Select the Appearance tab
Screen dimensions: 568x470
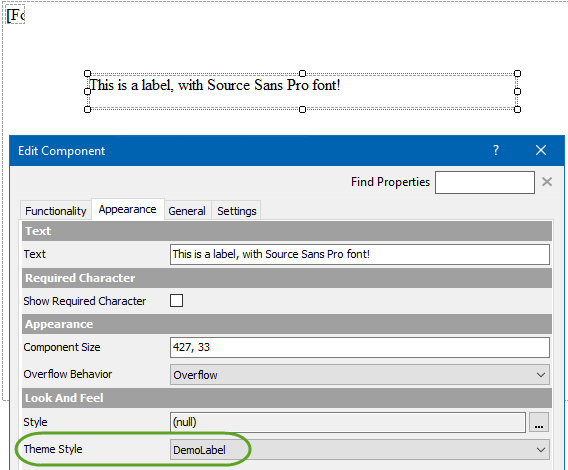[128, 209]
